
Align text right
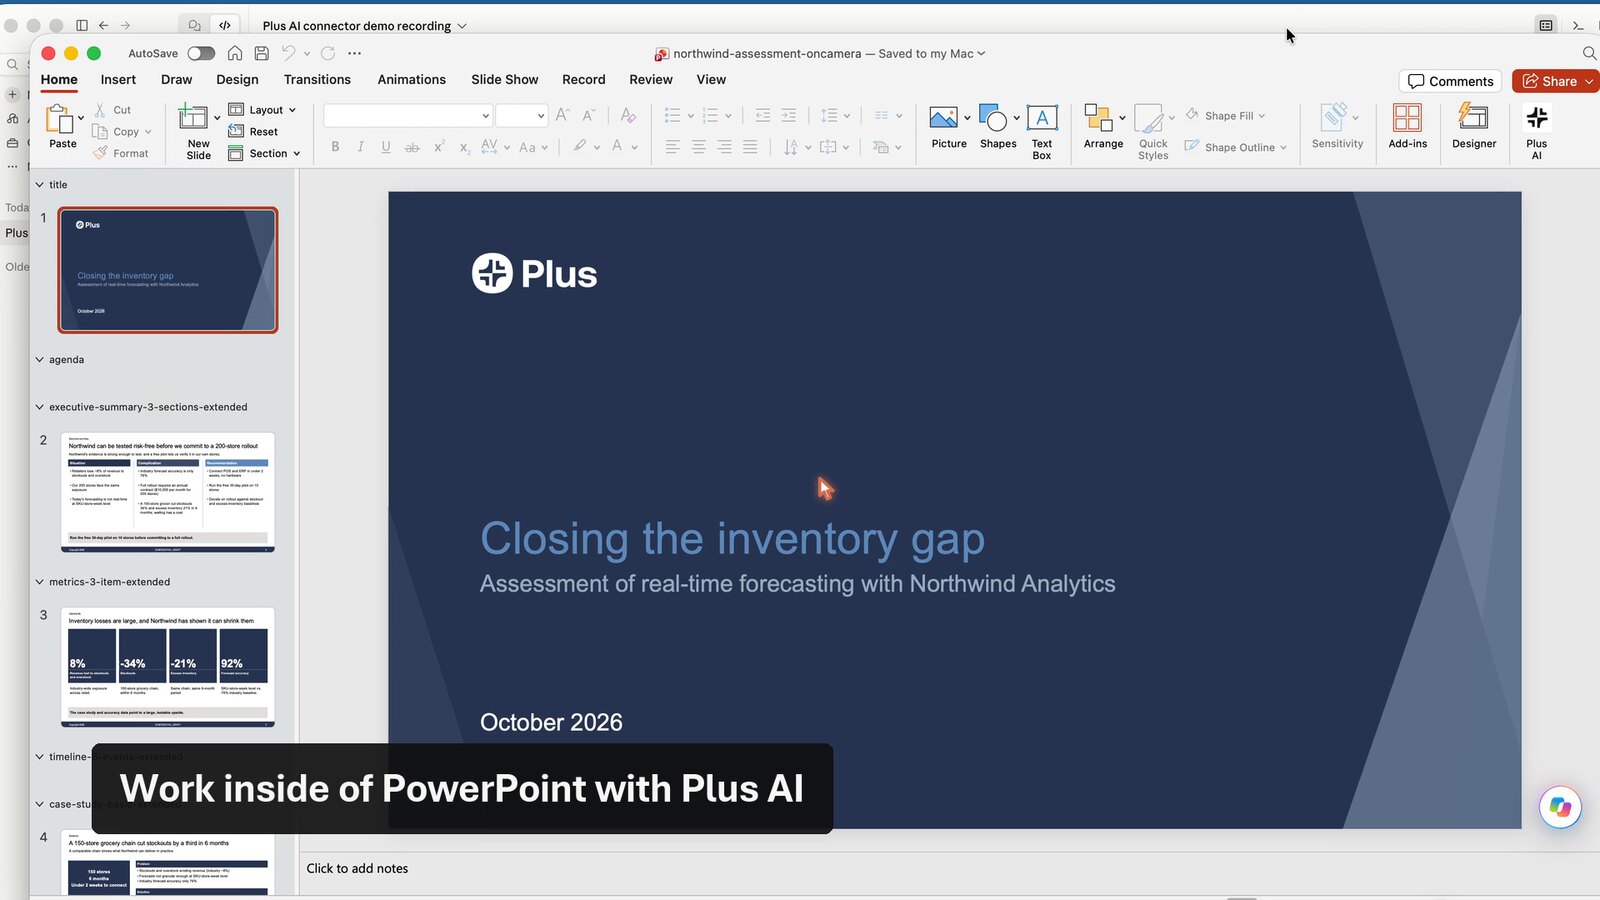[x=724, y=147]
